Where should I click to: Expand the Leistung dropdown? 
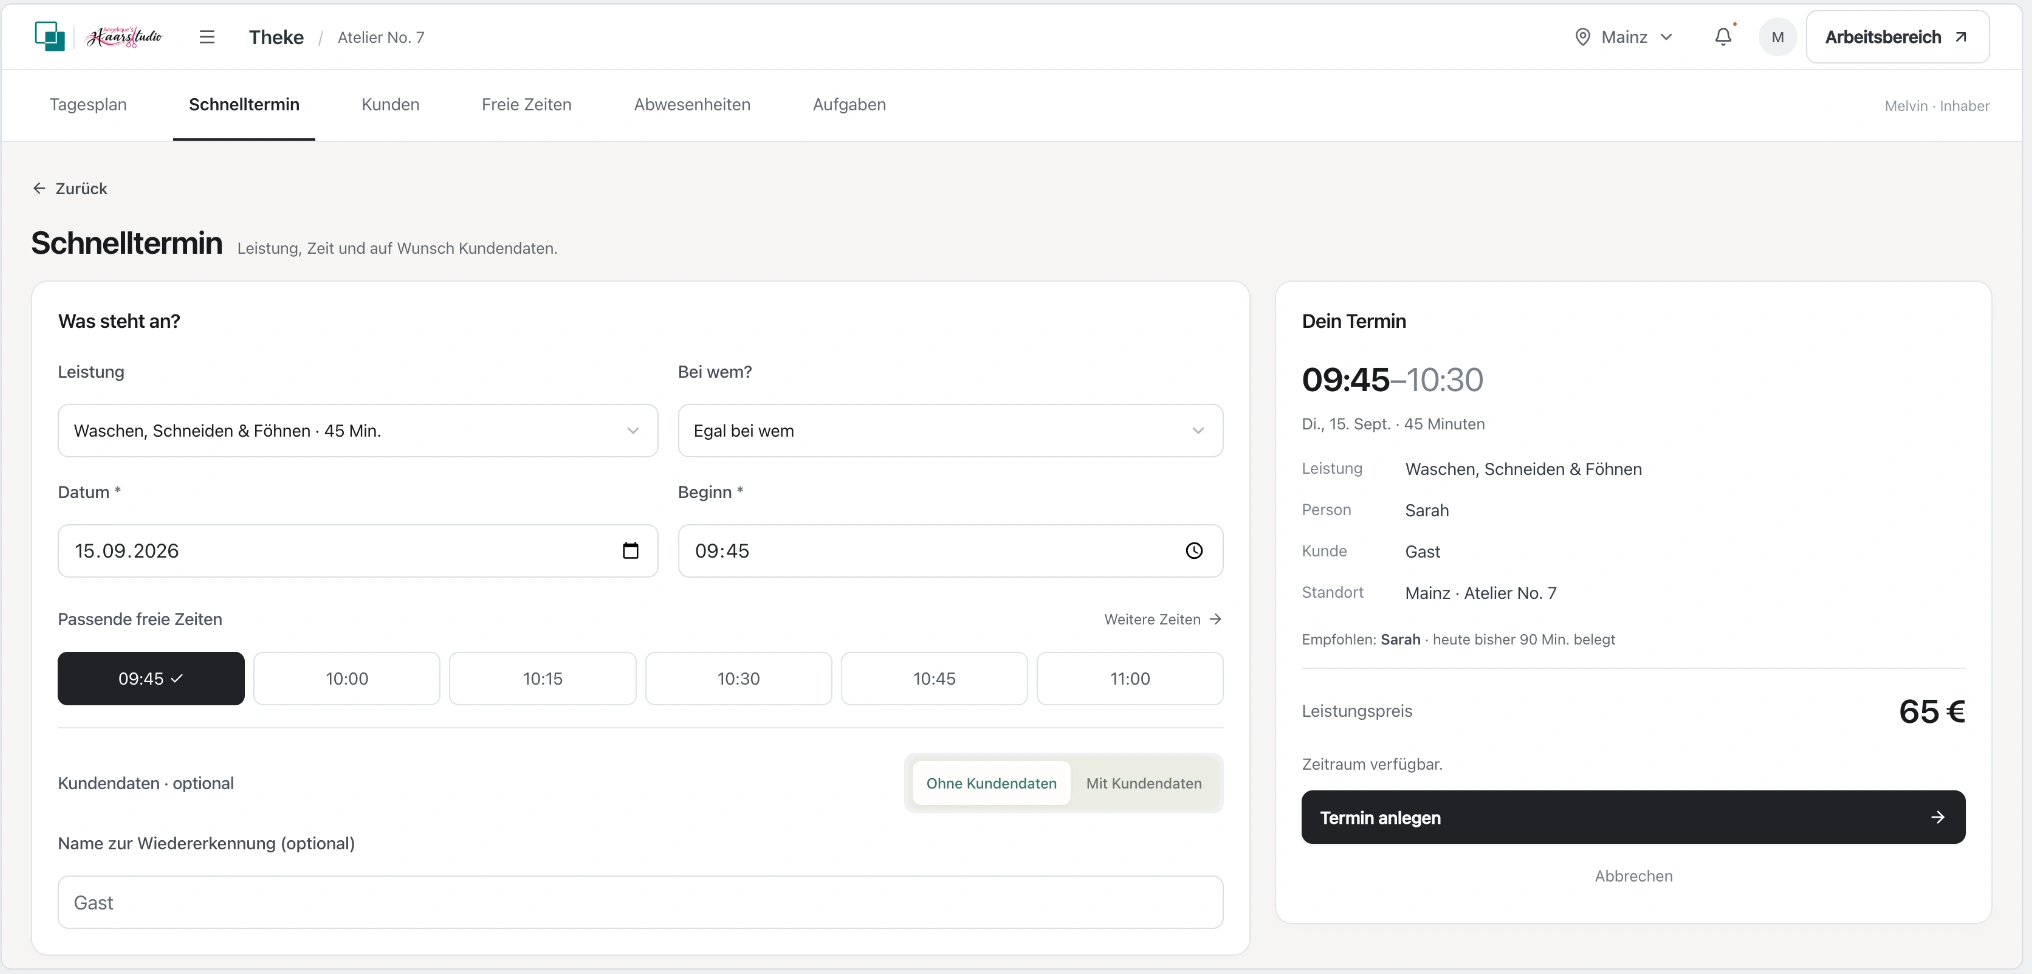[358, 431]
